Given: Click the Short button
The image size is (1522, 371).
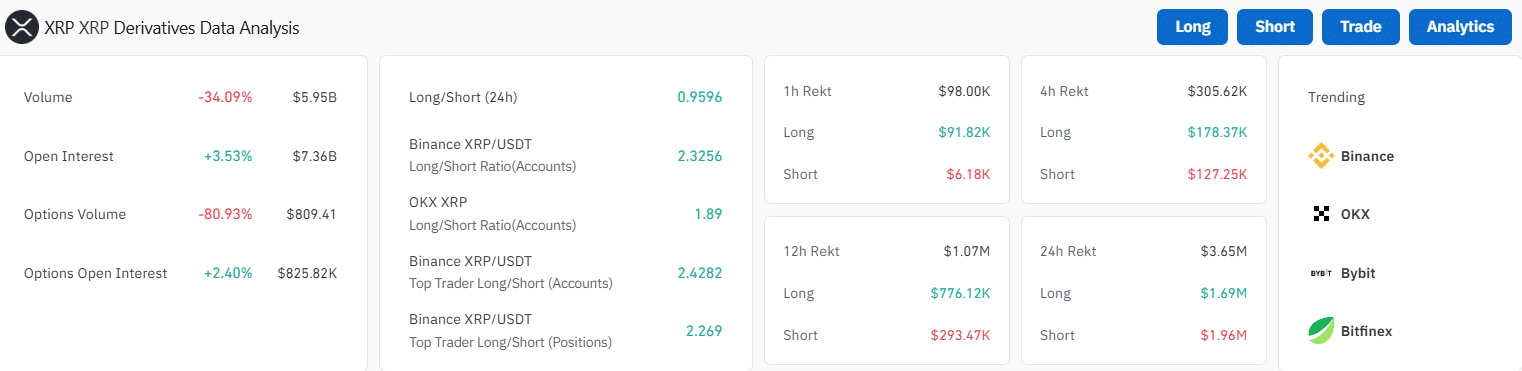Looking at the screenshot, I should (1275, 27).
